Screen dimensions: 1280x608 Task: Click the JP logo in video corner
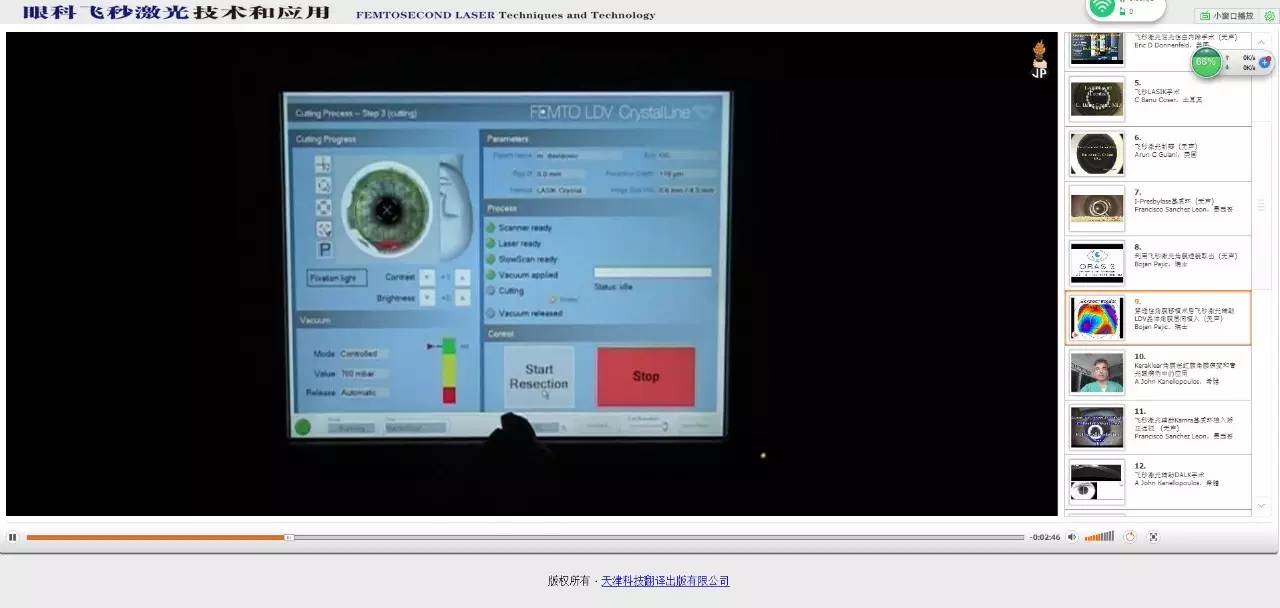1039,60
